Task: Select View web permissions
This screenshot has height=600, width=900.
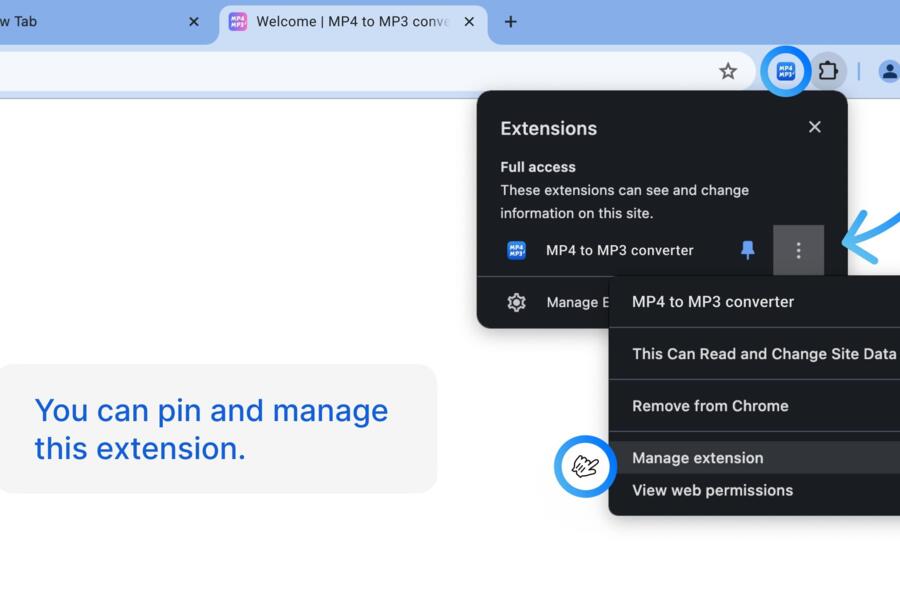Action: point(754,490)
